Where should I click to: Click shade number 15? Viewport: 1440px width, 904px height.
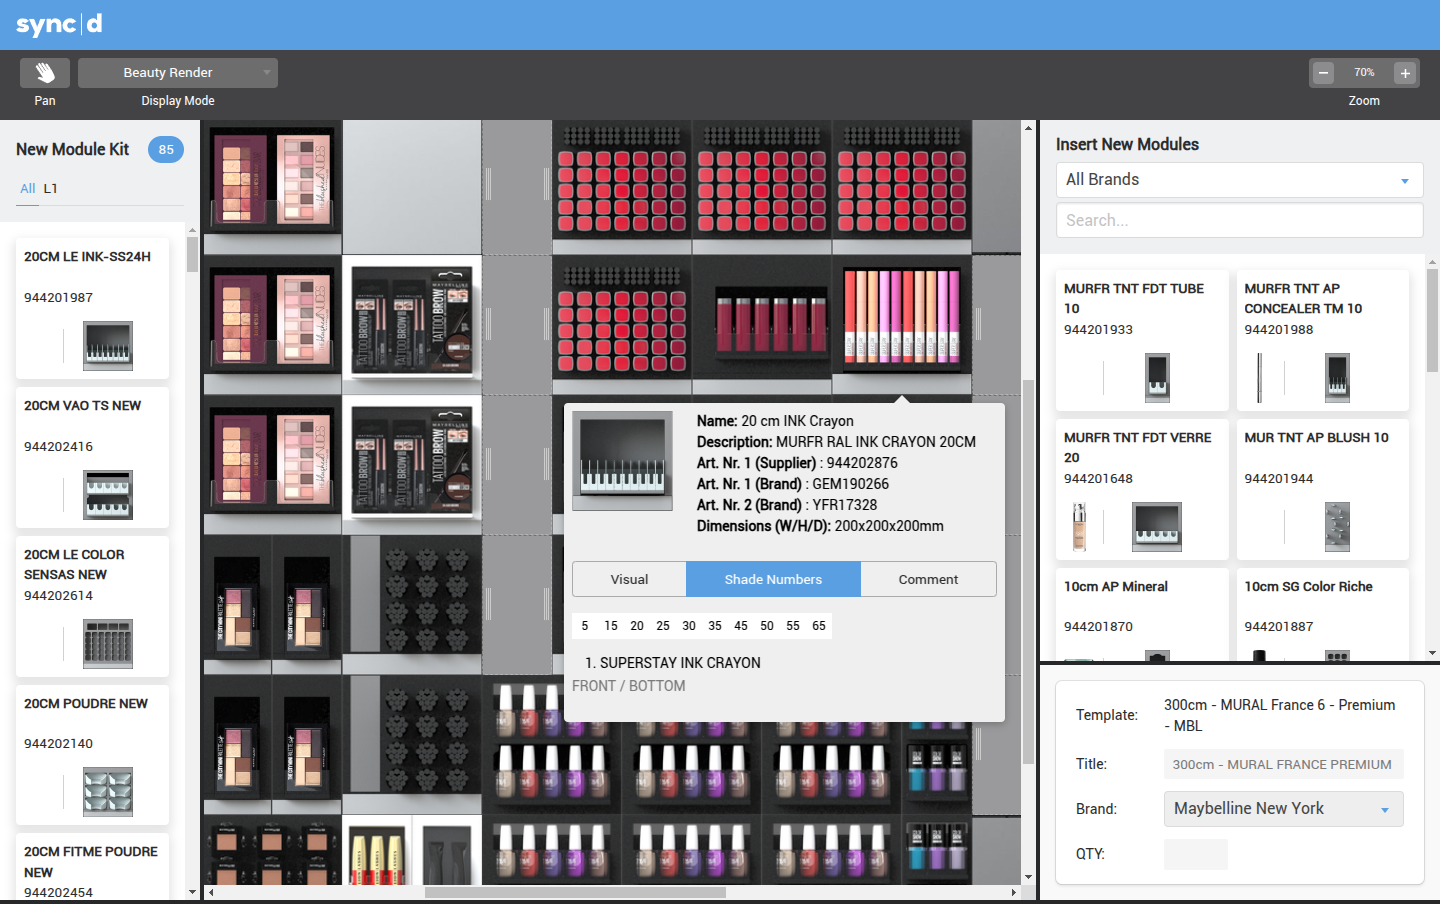click(x=611, y=626)
